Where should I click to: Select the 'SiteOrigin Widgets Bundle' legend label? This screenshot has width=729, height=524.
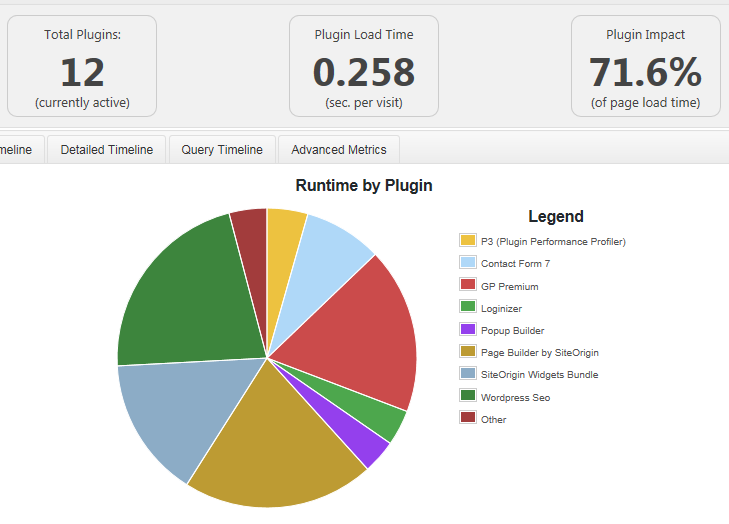[x=539, y=375]
